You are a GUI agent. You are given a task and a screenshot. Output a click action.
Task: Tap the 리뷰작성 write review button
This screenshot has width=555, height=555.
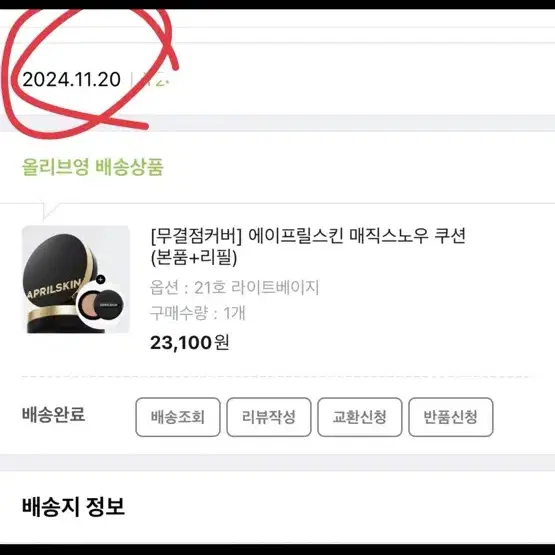tap(269, 417)
